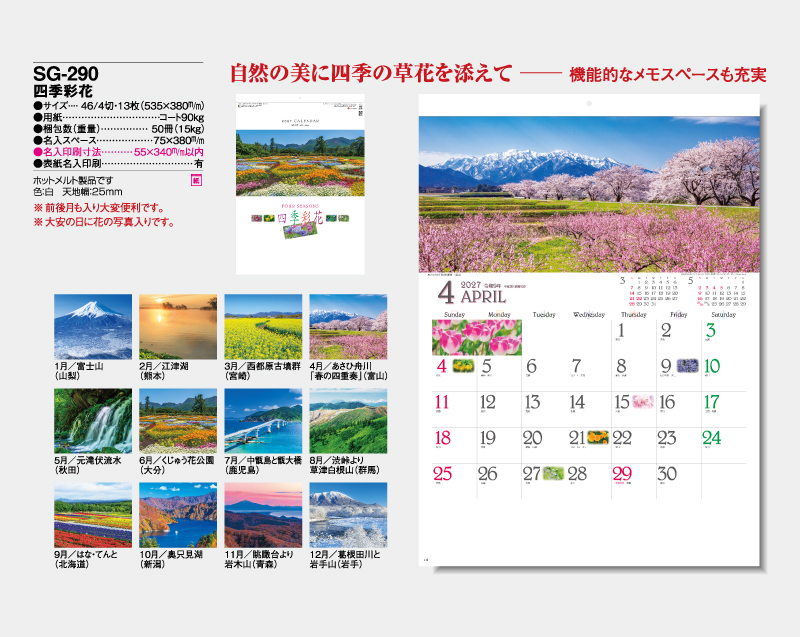
Task: Click the October 奥只見湖 autumn lake thumbnail
Action: pyautogui.click(x=178, y=515)
